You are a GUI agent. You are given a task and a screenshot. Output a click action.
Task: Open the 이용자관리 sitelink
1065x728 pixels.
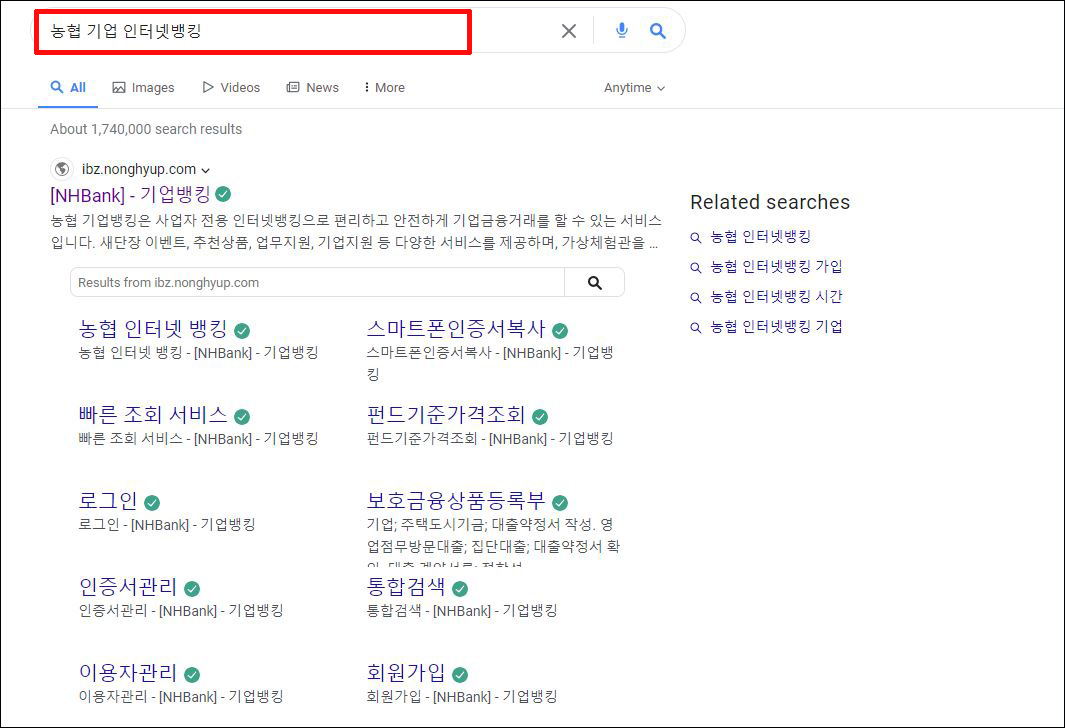point(128,672)
